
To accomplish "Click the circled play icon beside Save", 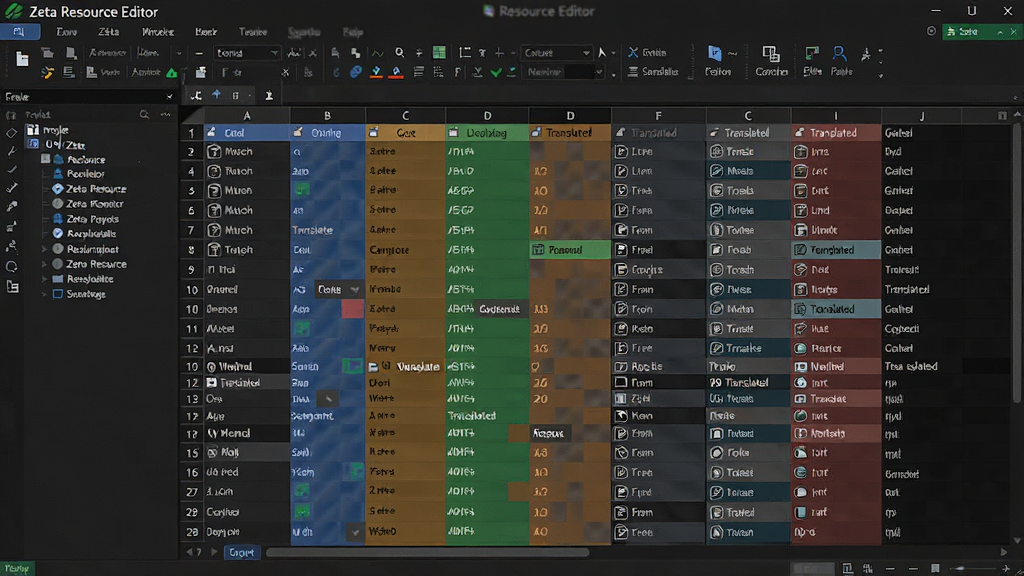I will 931,31.
